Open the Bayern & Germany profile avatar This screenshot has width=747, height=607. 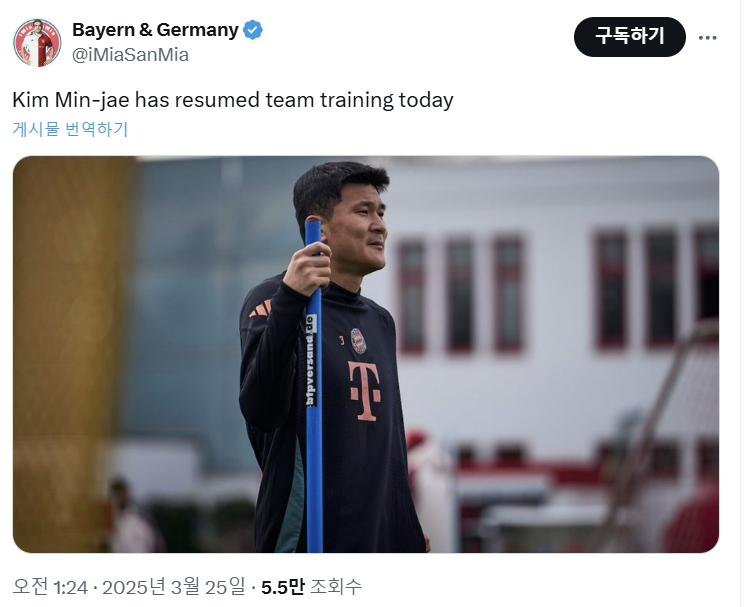(x=37, y=42)
